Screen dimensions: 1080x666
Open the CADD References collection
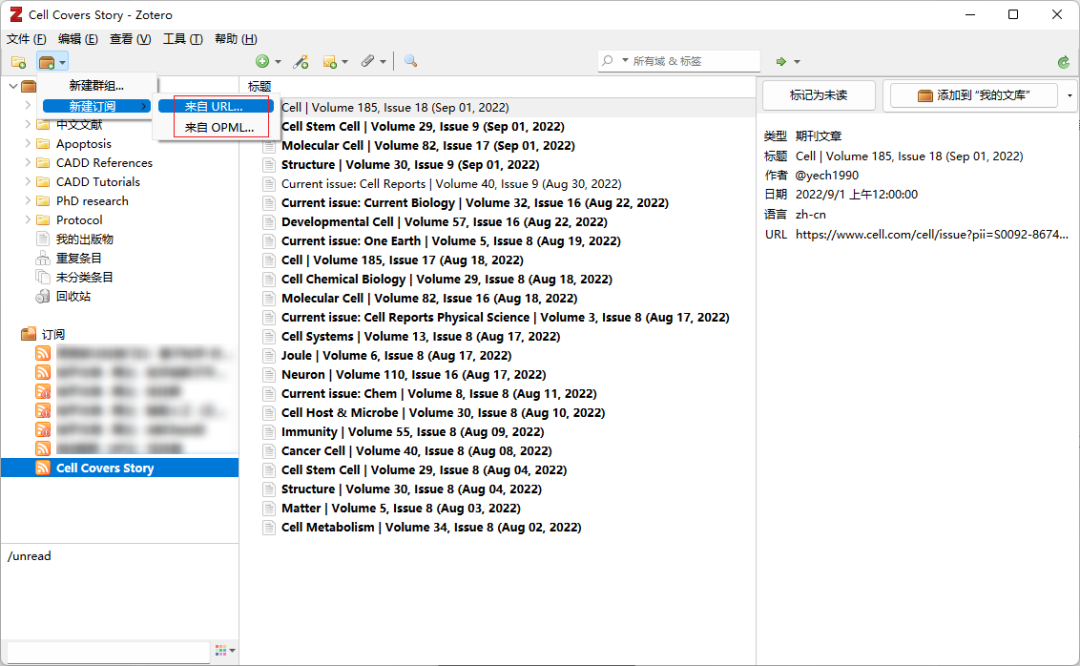pos(104,163)
